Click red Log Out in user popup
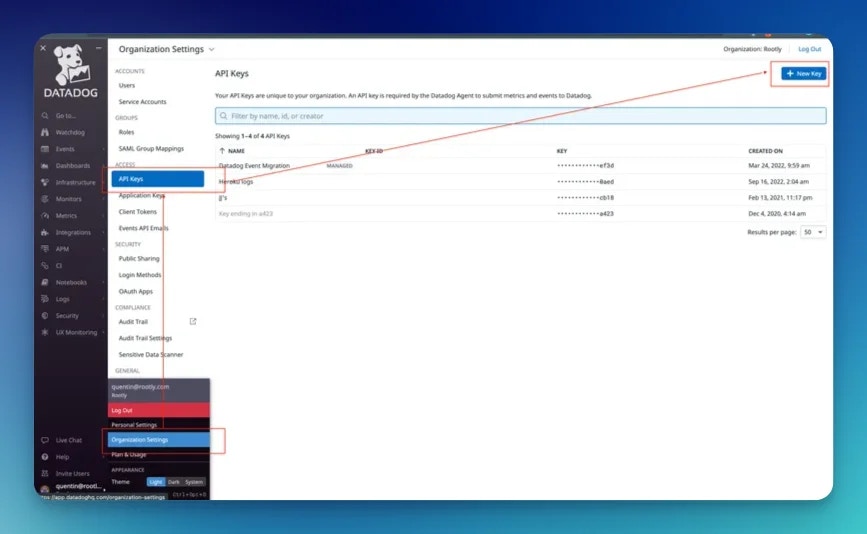 159,410
